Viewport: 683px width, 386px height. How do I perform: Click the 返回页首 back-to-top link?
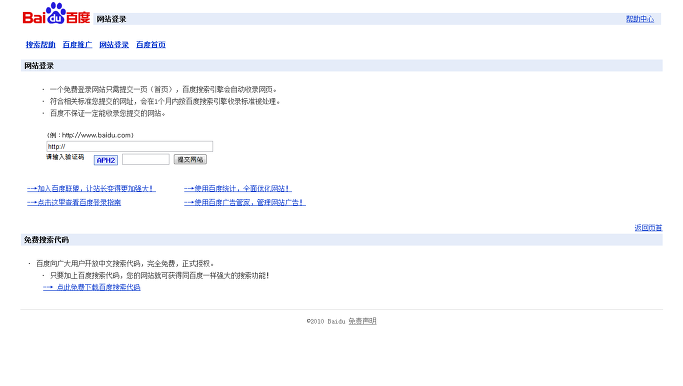click(x=648, y=228)
